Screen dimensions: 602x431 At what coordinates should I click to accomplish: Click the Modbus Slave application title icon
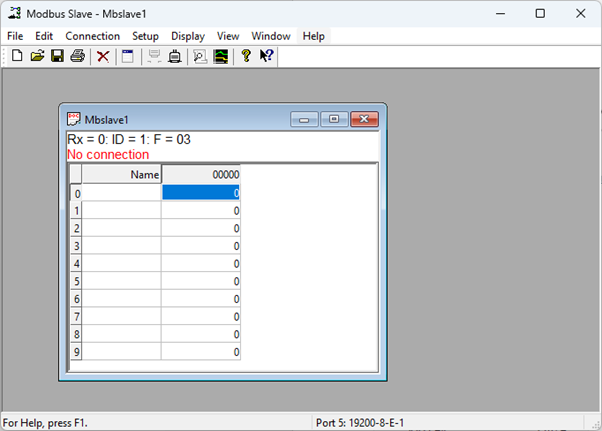(x=14, y=13)
